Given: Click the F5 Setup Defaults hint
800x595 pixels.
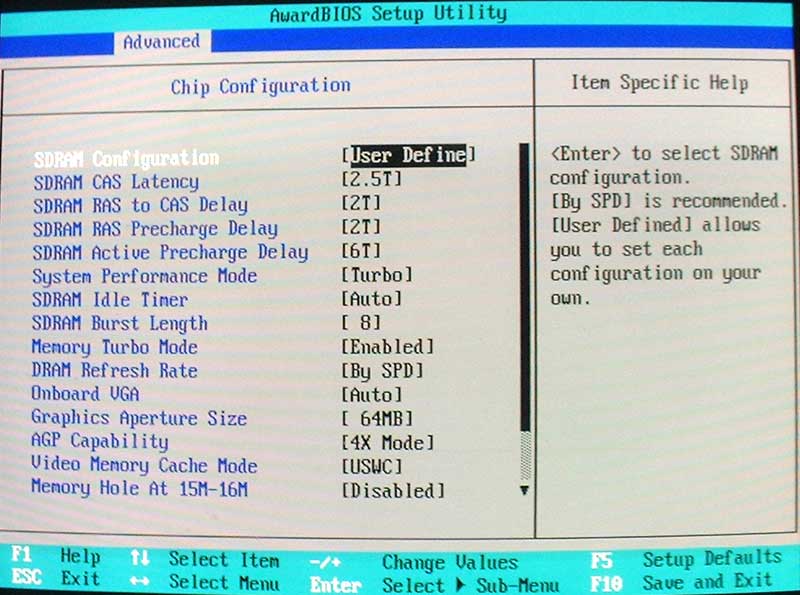Looking at the screenshot, I should (686, 559).
